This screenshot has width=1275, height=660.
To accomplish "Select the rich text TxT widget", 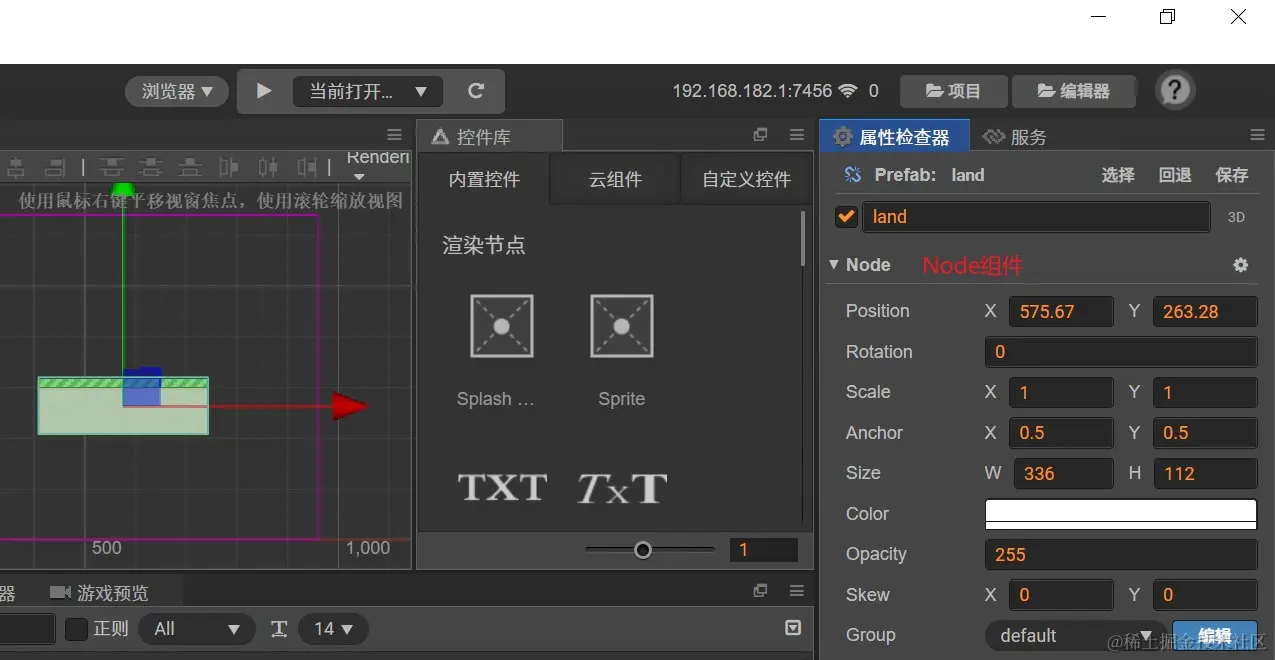I will pyautogui.click(x=621, y=487).
